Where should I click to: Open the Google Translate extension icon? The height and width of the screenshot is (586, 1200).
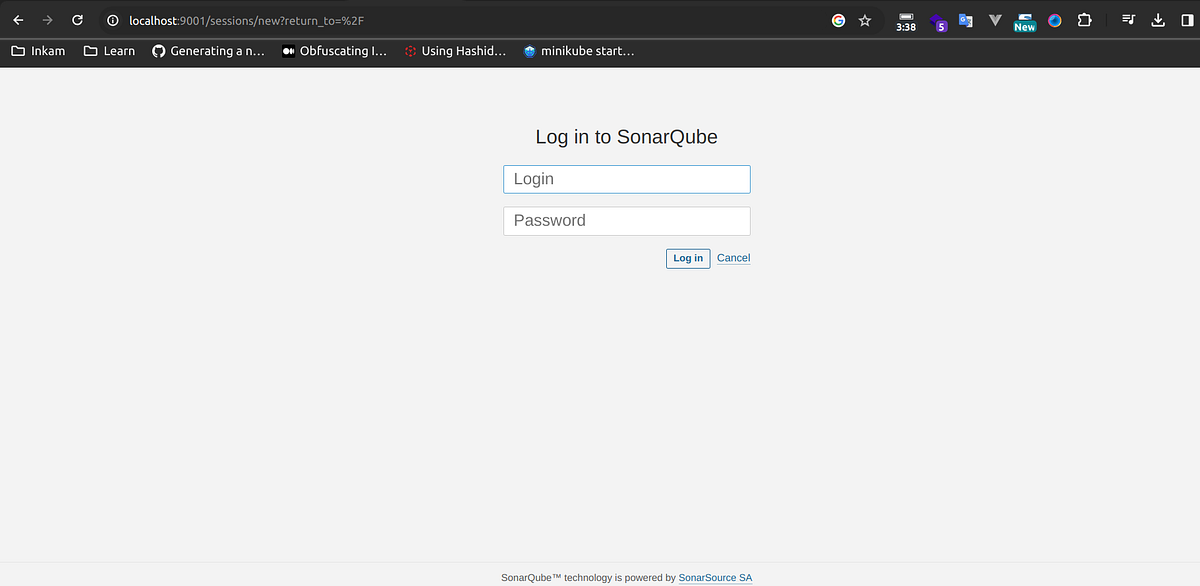click(x=965, y=20)
